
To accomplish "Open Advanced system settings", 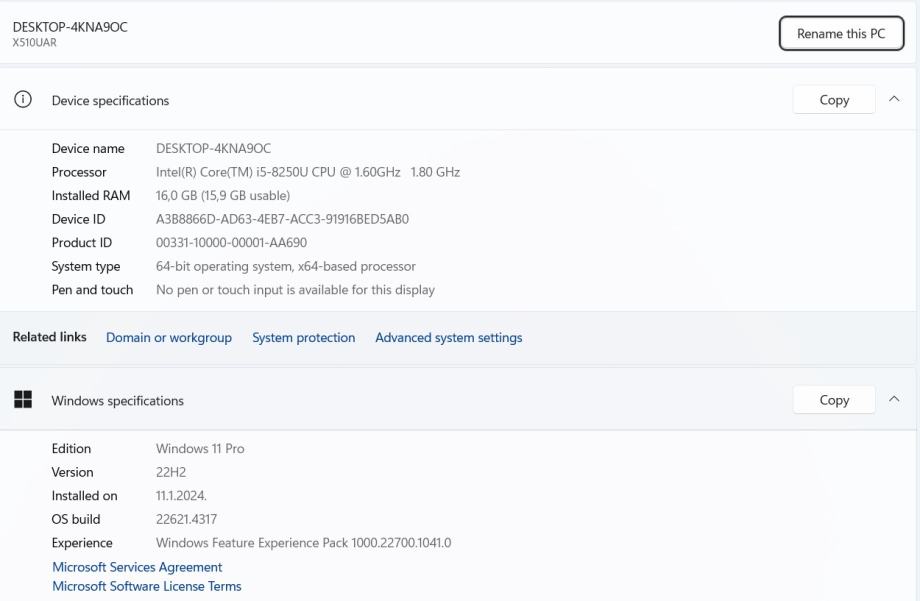I will pyautogui.click(x=448, y=338).
